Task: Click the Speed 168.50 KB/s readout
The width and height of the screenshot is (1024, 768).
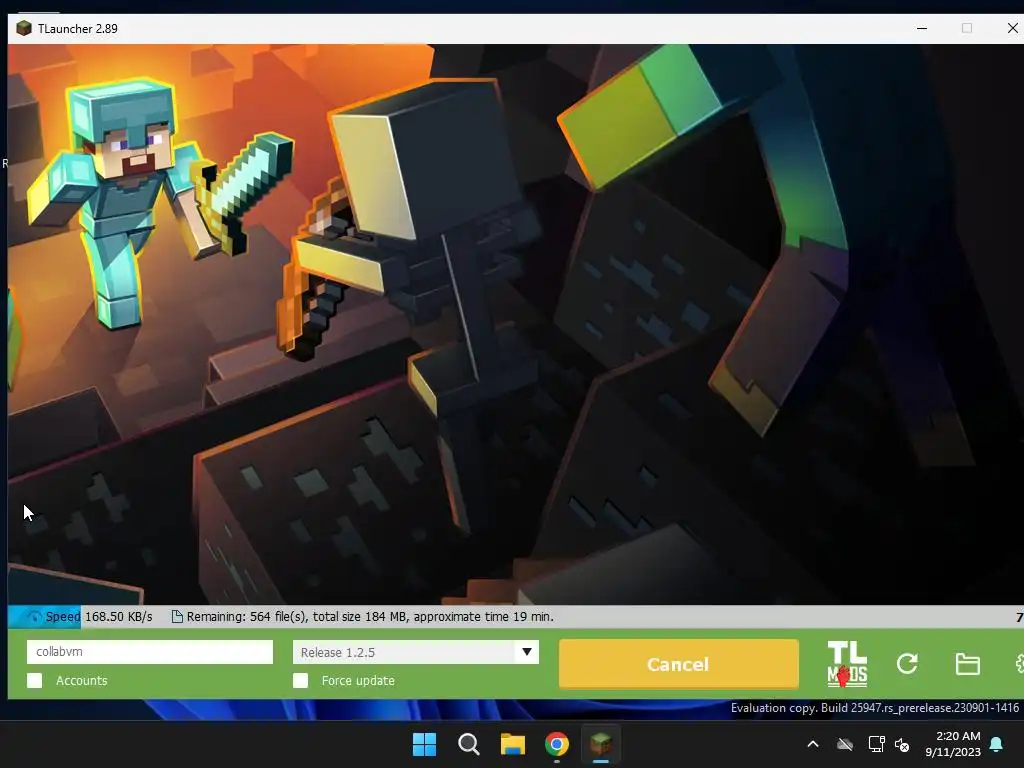Action: (99, 616)
